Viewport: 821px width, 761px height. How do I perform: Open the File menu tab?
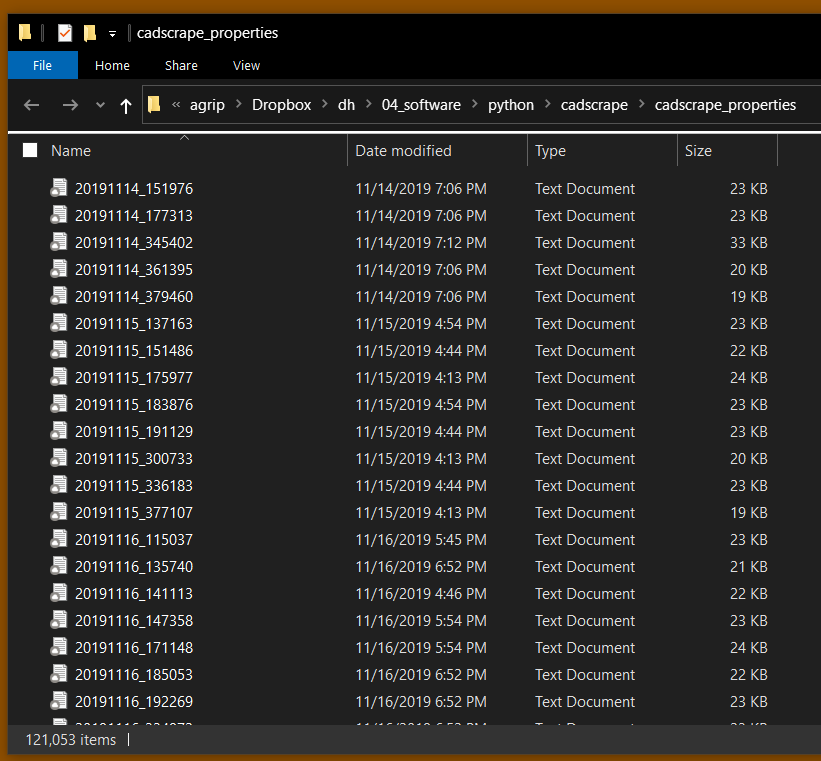click(x=42, y=65)
